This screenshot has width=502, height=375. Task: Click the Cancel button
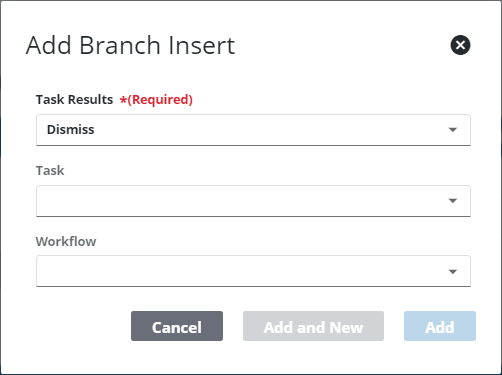click(177, 326)
